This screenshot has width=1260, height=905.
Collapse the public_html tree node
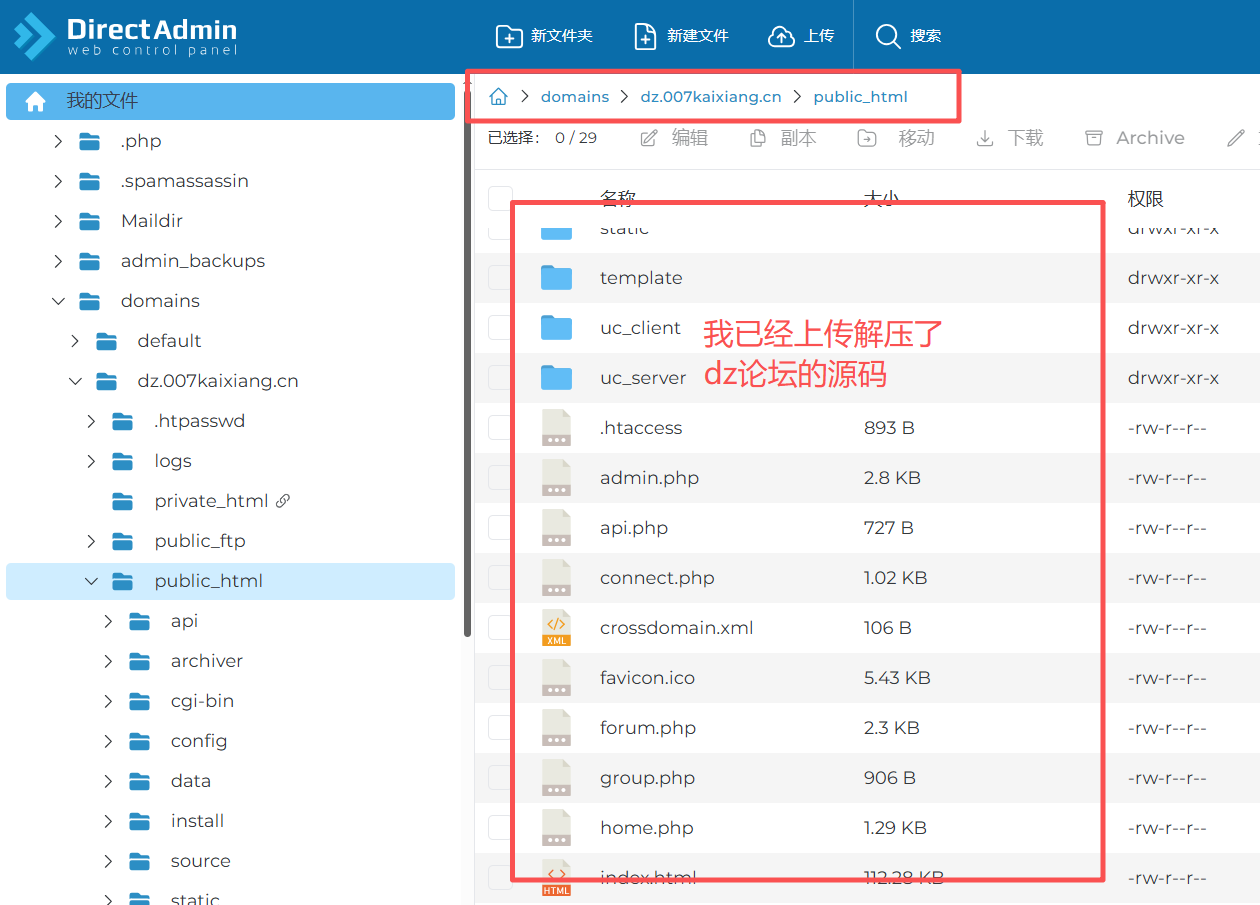(x=91, y=581)
